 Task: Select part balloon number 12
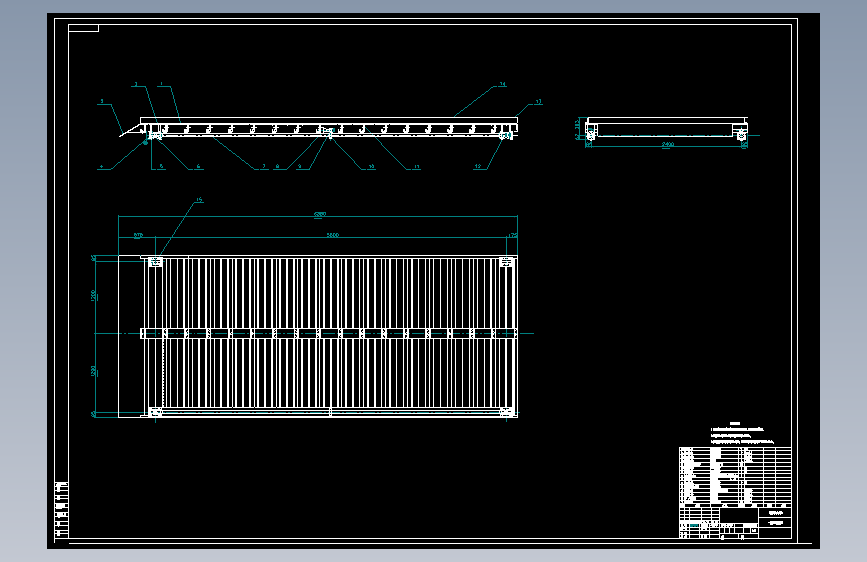point(478,166)
